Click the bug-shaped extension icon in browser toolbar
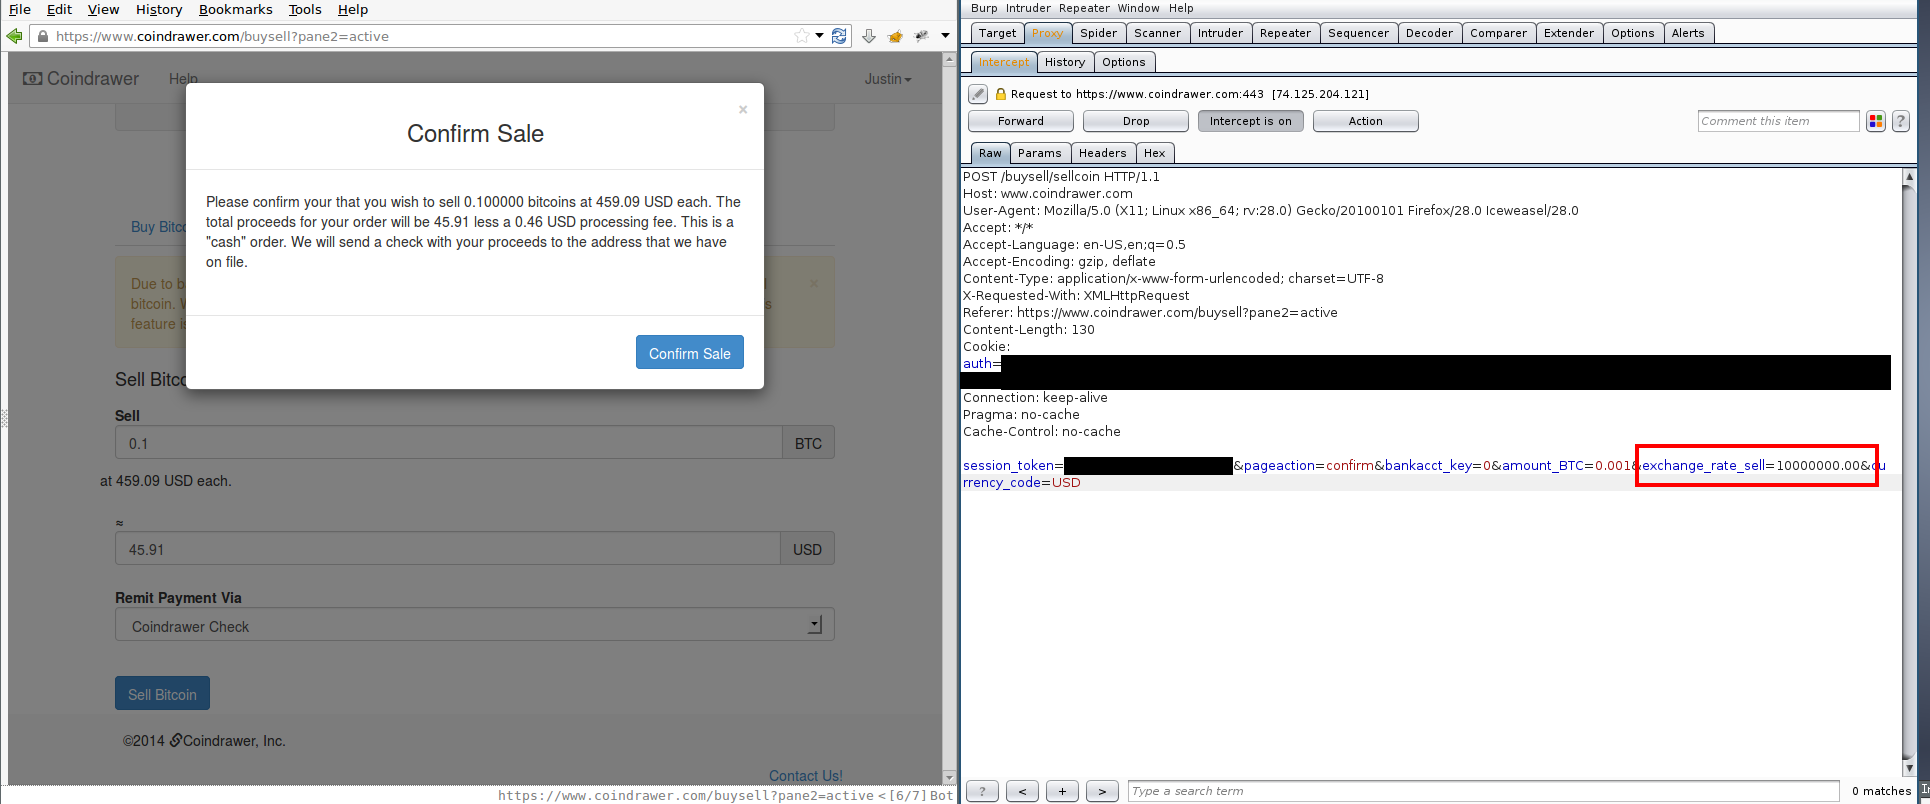Image resolution: width=1930 pixels, height=804 pixels. click(921, 36)
